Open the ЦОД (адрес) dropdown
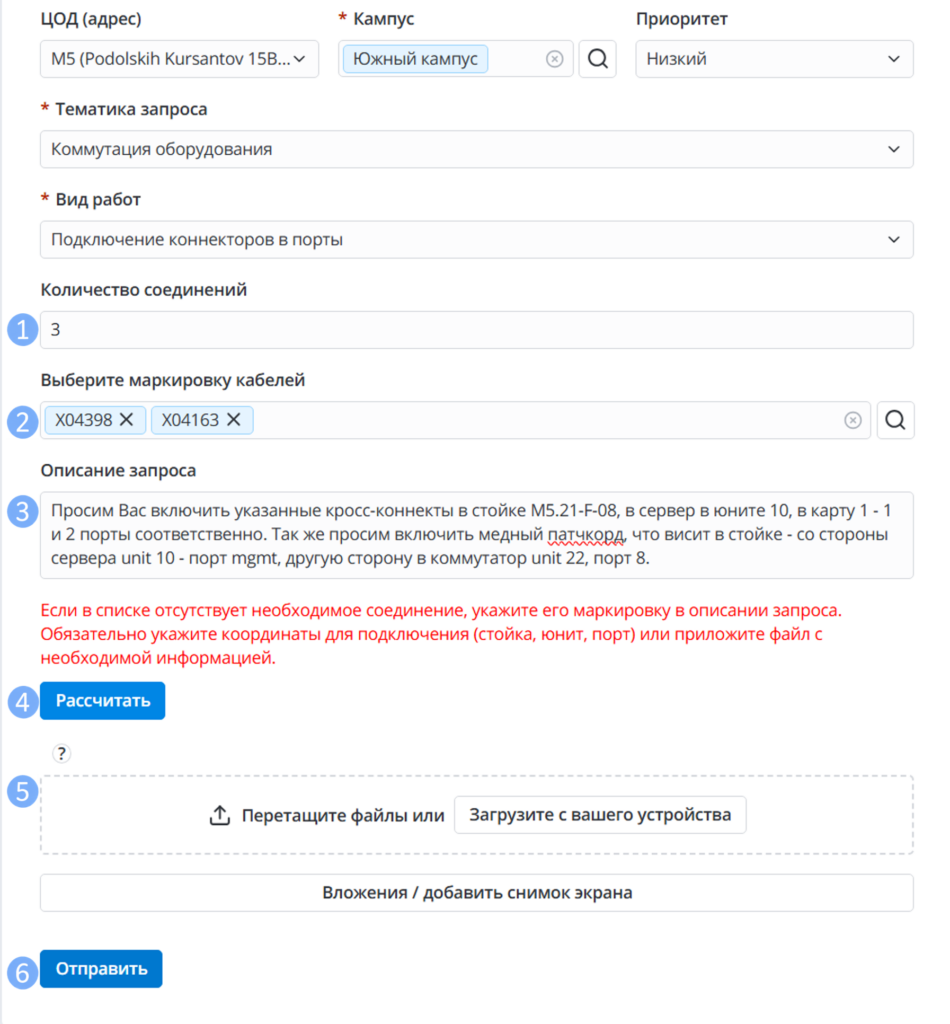950x1024 pixels. click(x=180, y=59)
